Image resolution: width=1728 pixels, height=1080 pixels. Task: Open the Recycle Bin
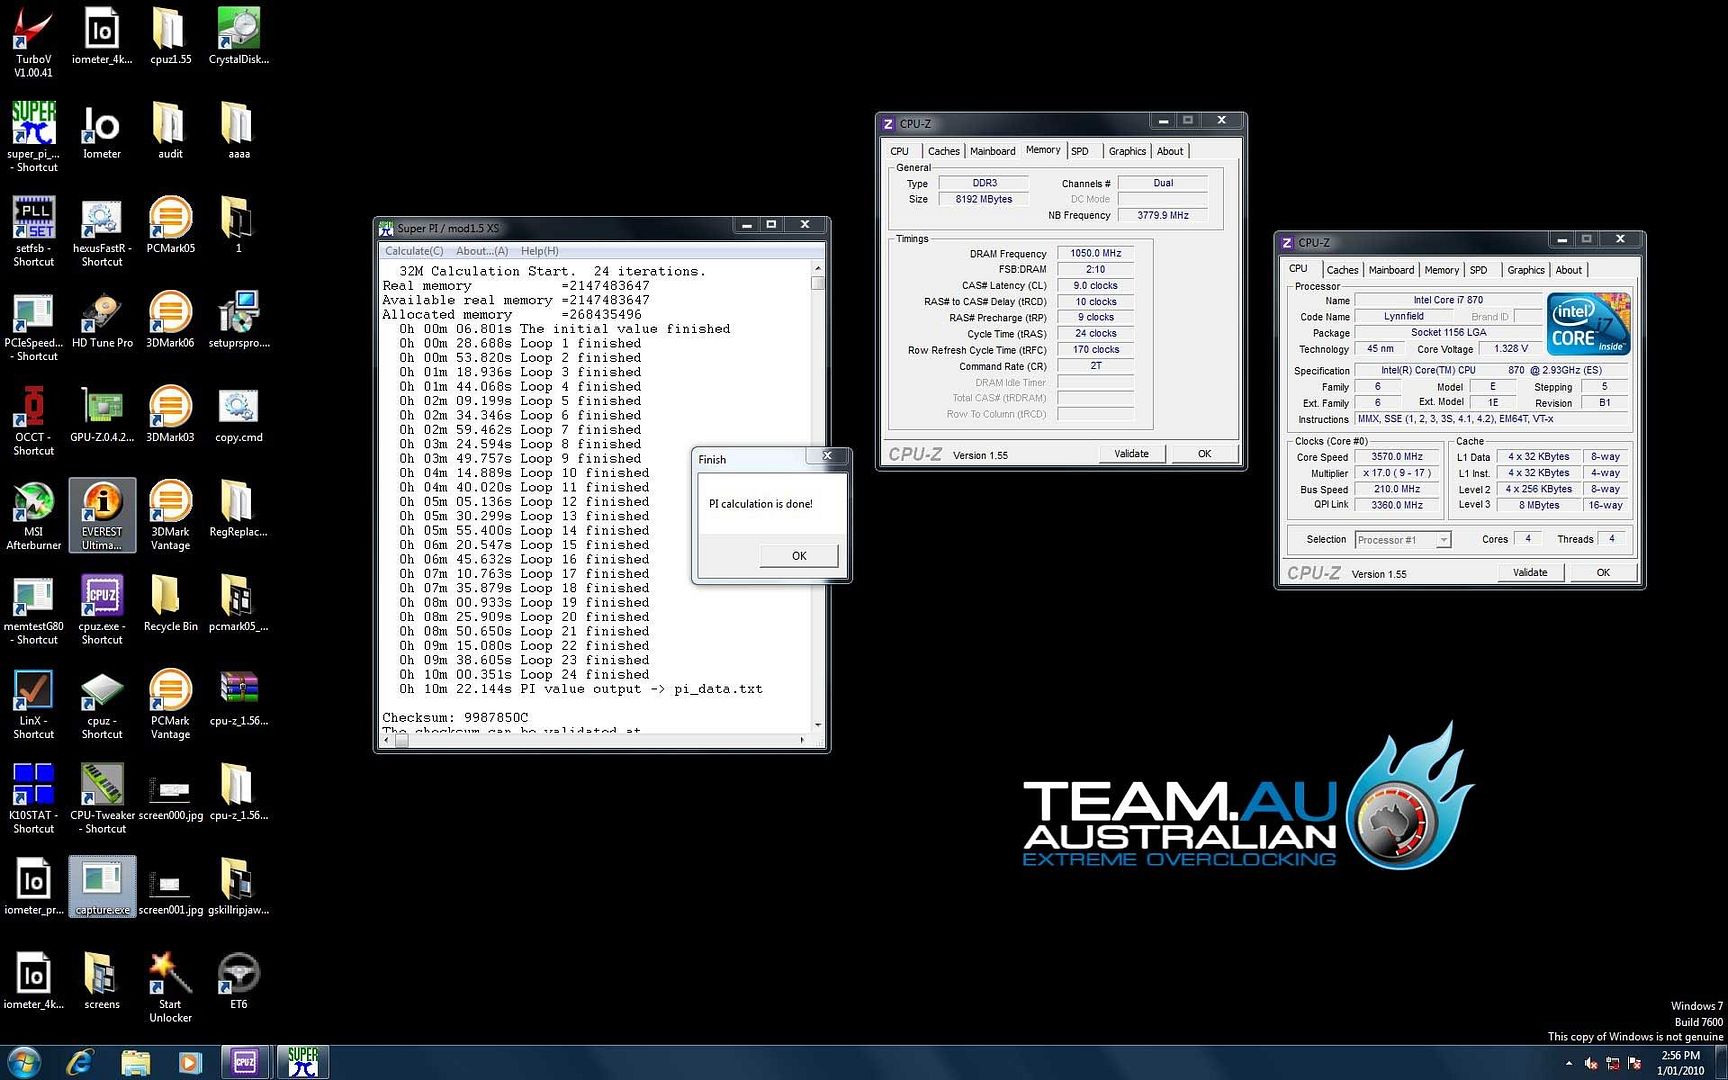[170, 603]
